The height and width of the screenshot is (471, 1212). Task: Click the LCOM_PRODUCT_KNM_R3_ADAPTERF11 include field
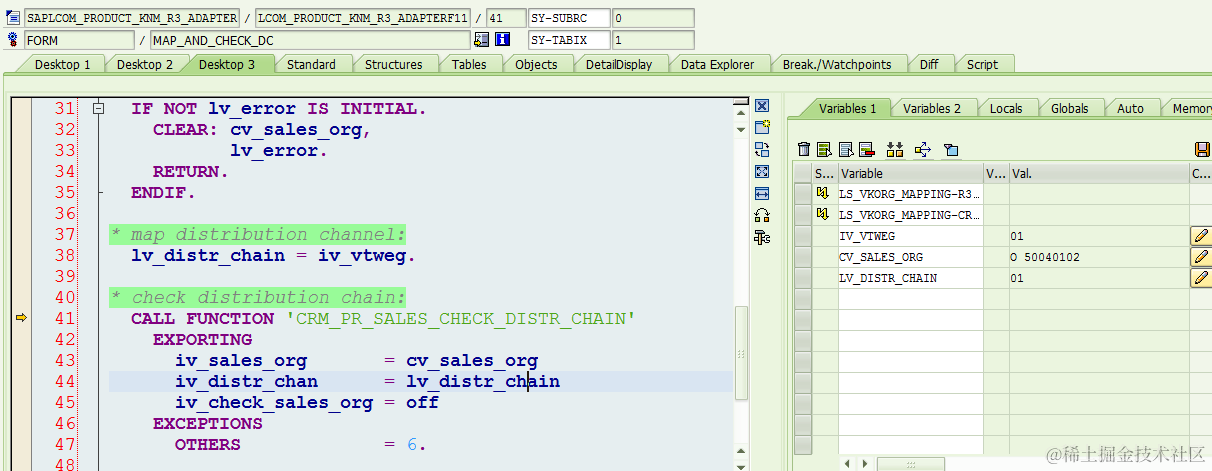362,18
